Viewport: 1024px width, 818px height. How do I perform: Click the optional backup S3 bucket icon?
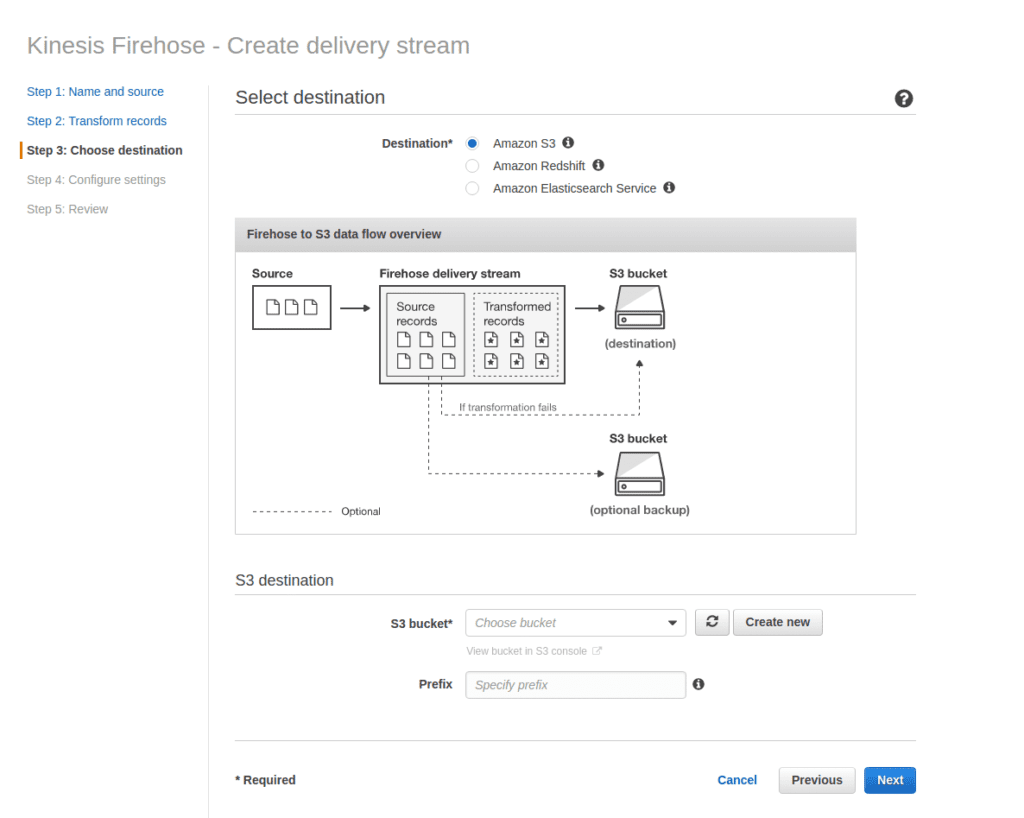click(x=639, y=474)
